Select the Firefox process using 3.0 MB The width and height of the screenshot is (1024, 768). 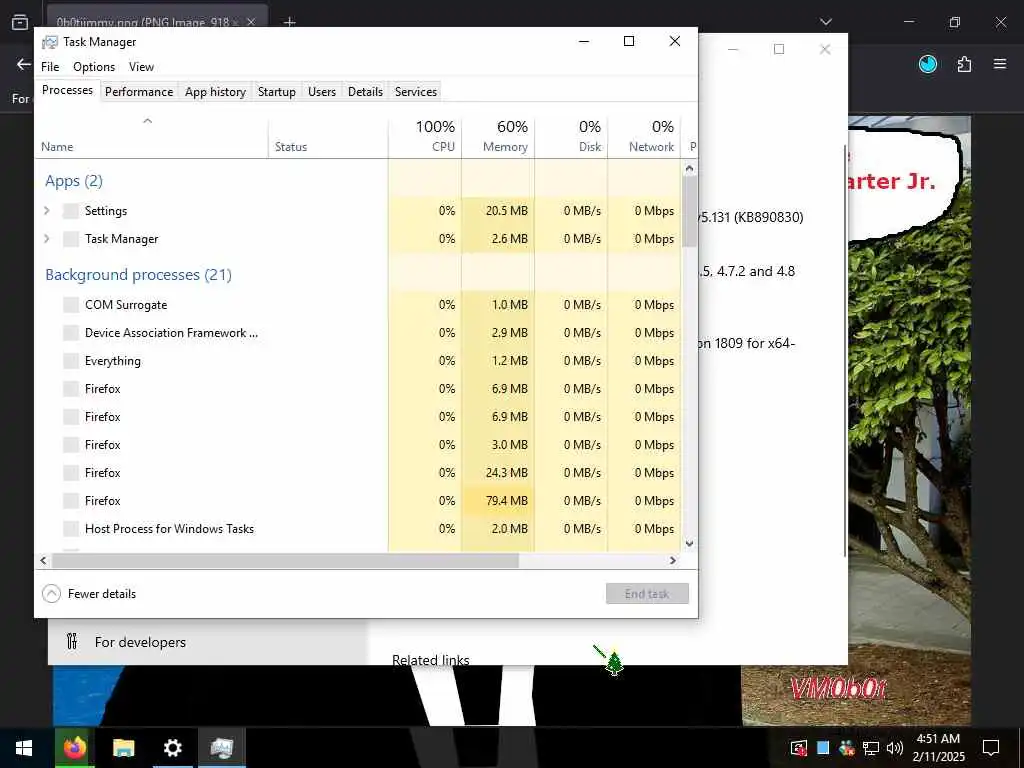(358, 444)
